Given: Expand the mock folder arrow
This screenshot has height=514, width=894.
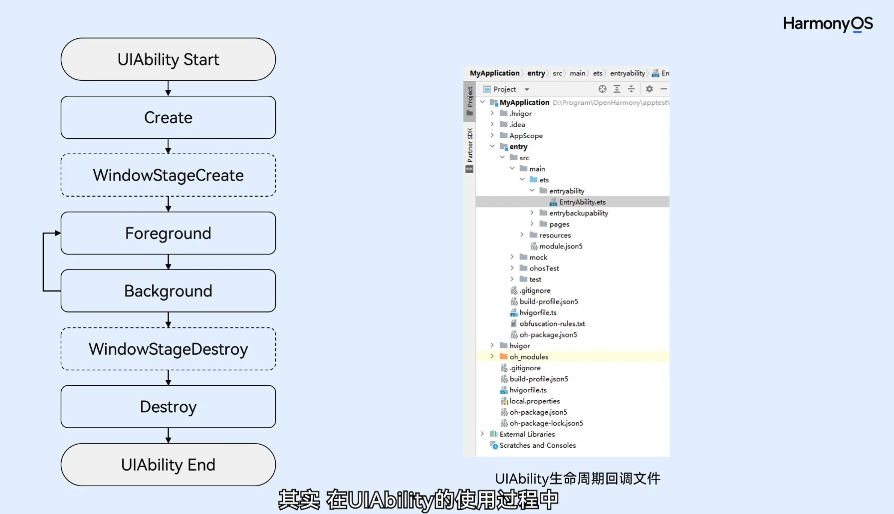Looking at the screenshot, I should click(x=512, y=257).
